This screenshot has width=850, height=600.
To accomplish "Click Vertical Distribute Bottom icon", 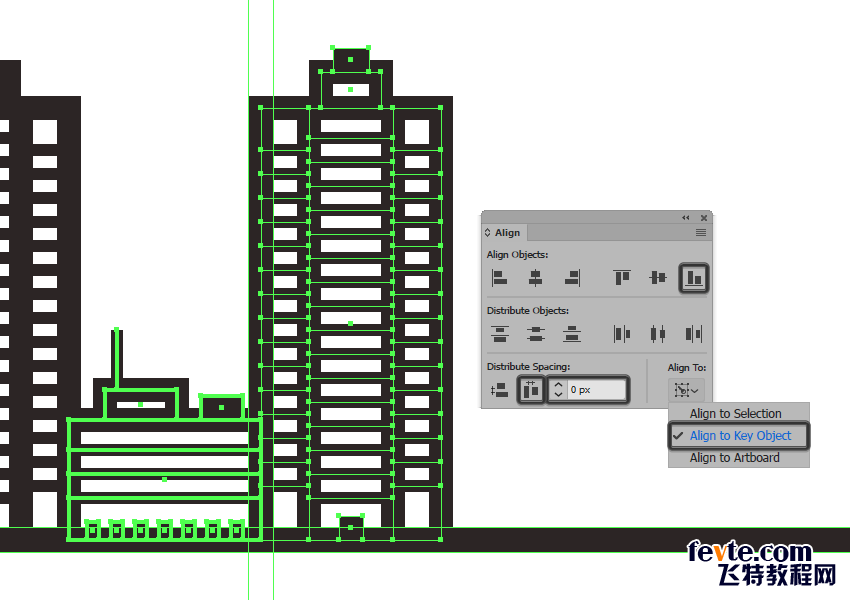I will (572, 333).
